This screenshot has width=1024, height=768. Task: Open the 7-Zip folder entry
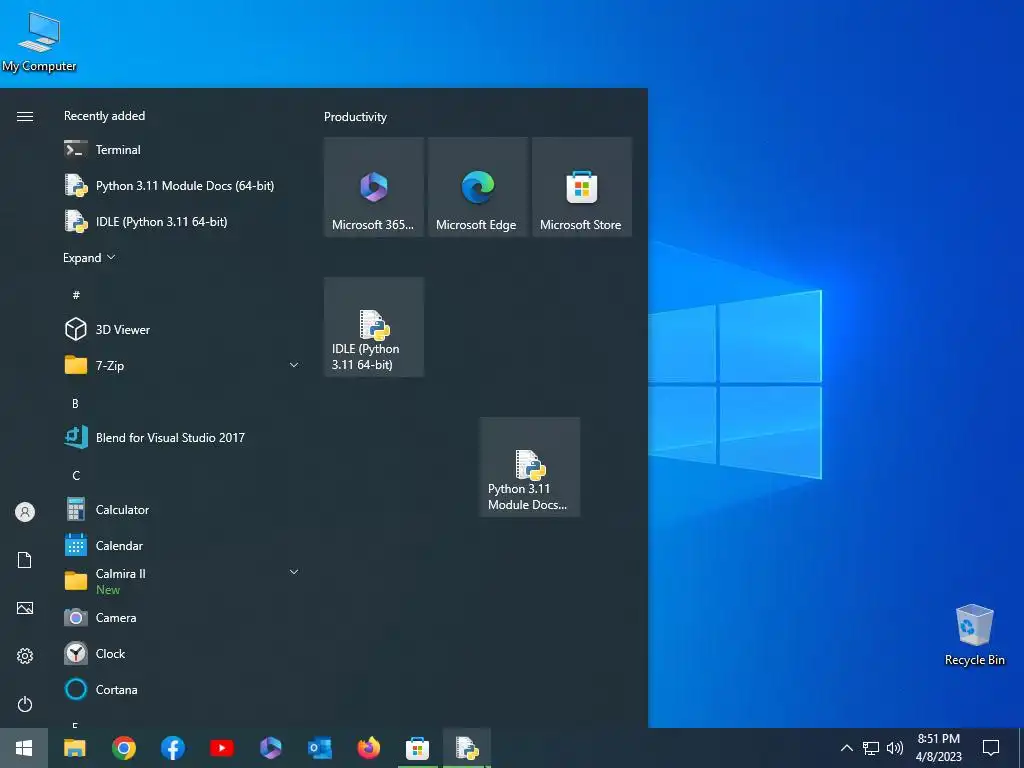tap(183, 365)
